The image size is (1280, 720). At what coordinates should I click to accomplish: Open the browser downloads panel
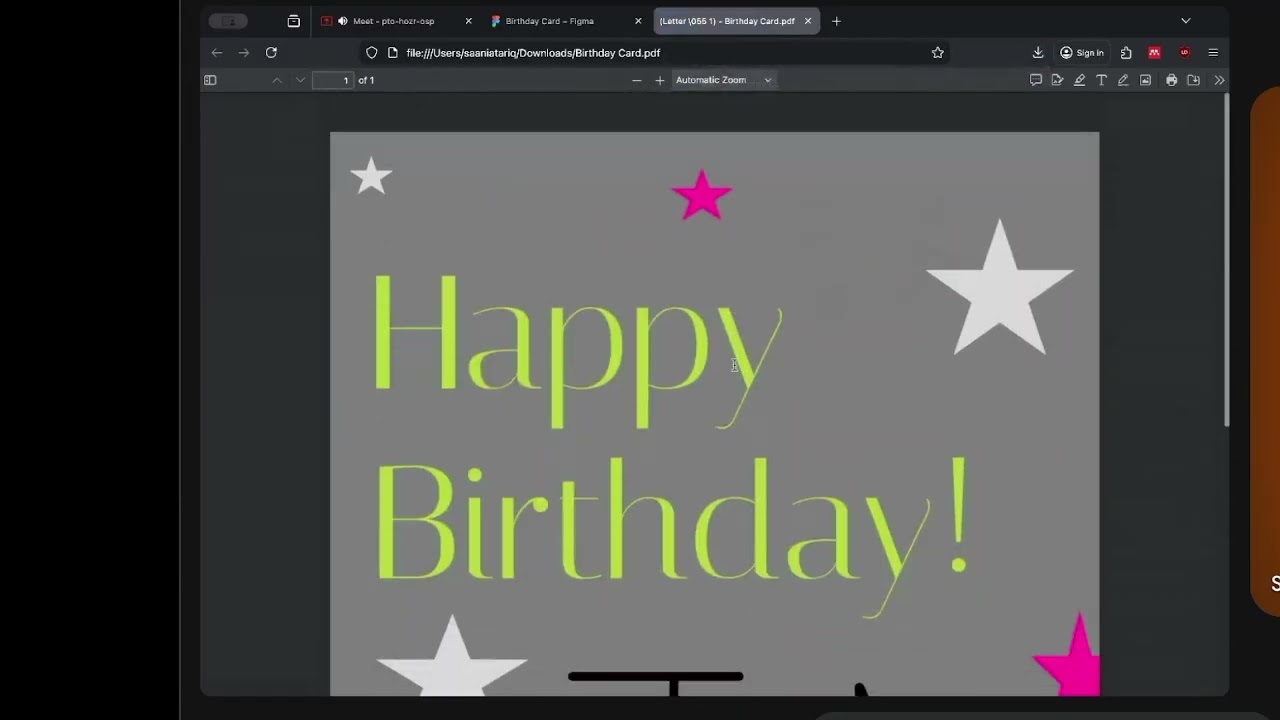pyautogui.click(x=1038, y=52)
